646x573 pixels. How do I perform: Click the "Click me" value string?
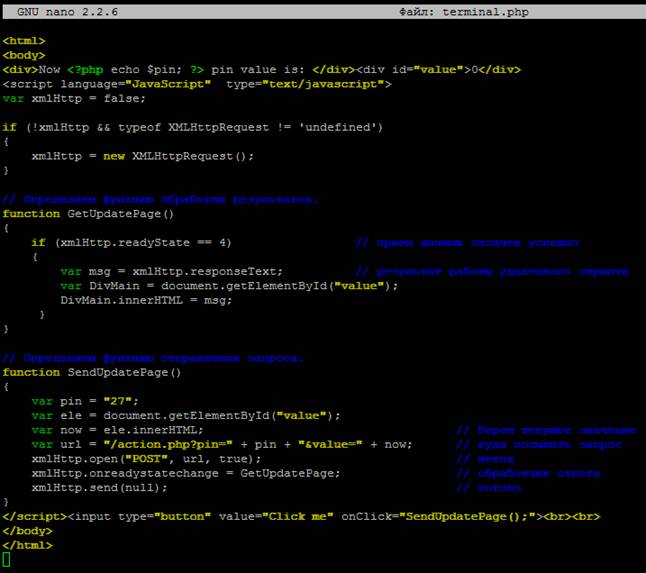tap(298, 517)
